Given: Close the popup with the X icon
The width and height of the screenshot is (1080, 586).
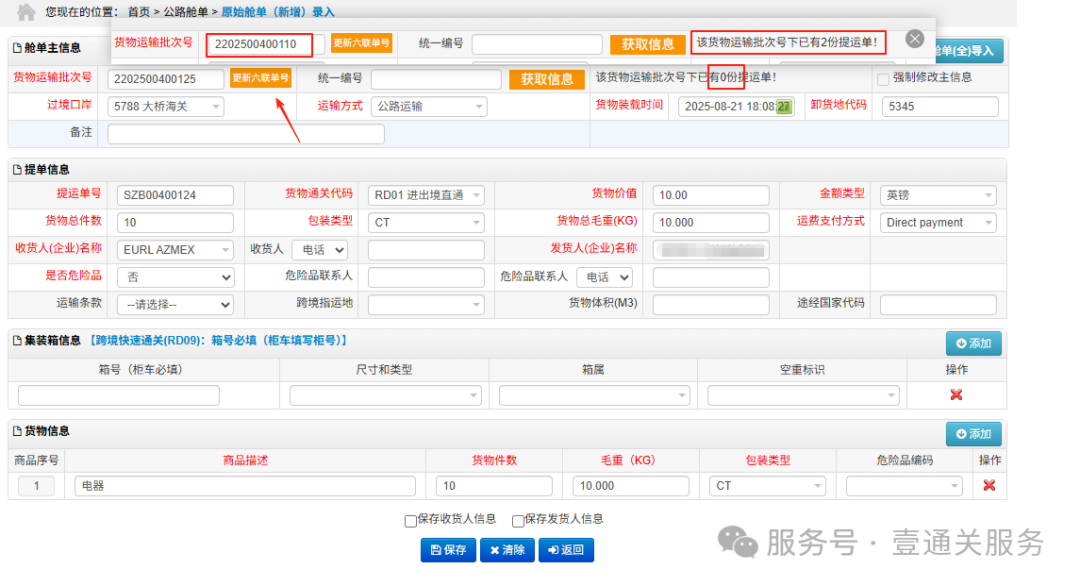Looking at the screenshot, I should coord(914,39).
